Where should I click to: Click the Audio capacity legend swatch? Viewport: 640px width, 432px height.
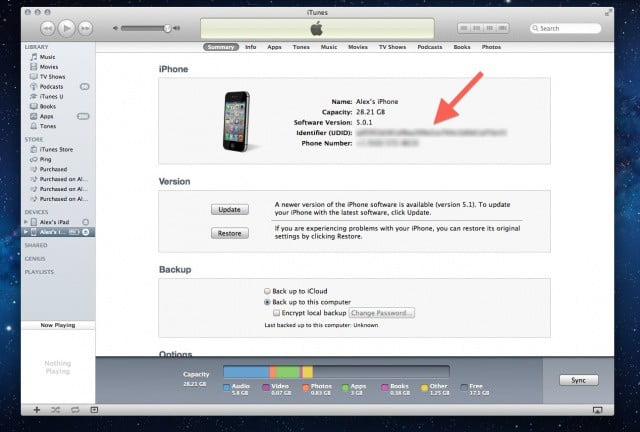[227, 387]
